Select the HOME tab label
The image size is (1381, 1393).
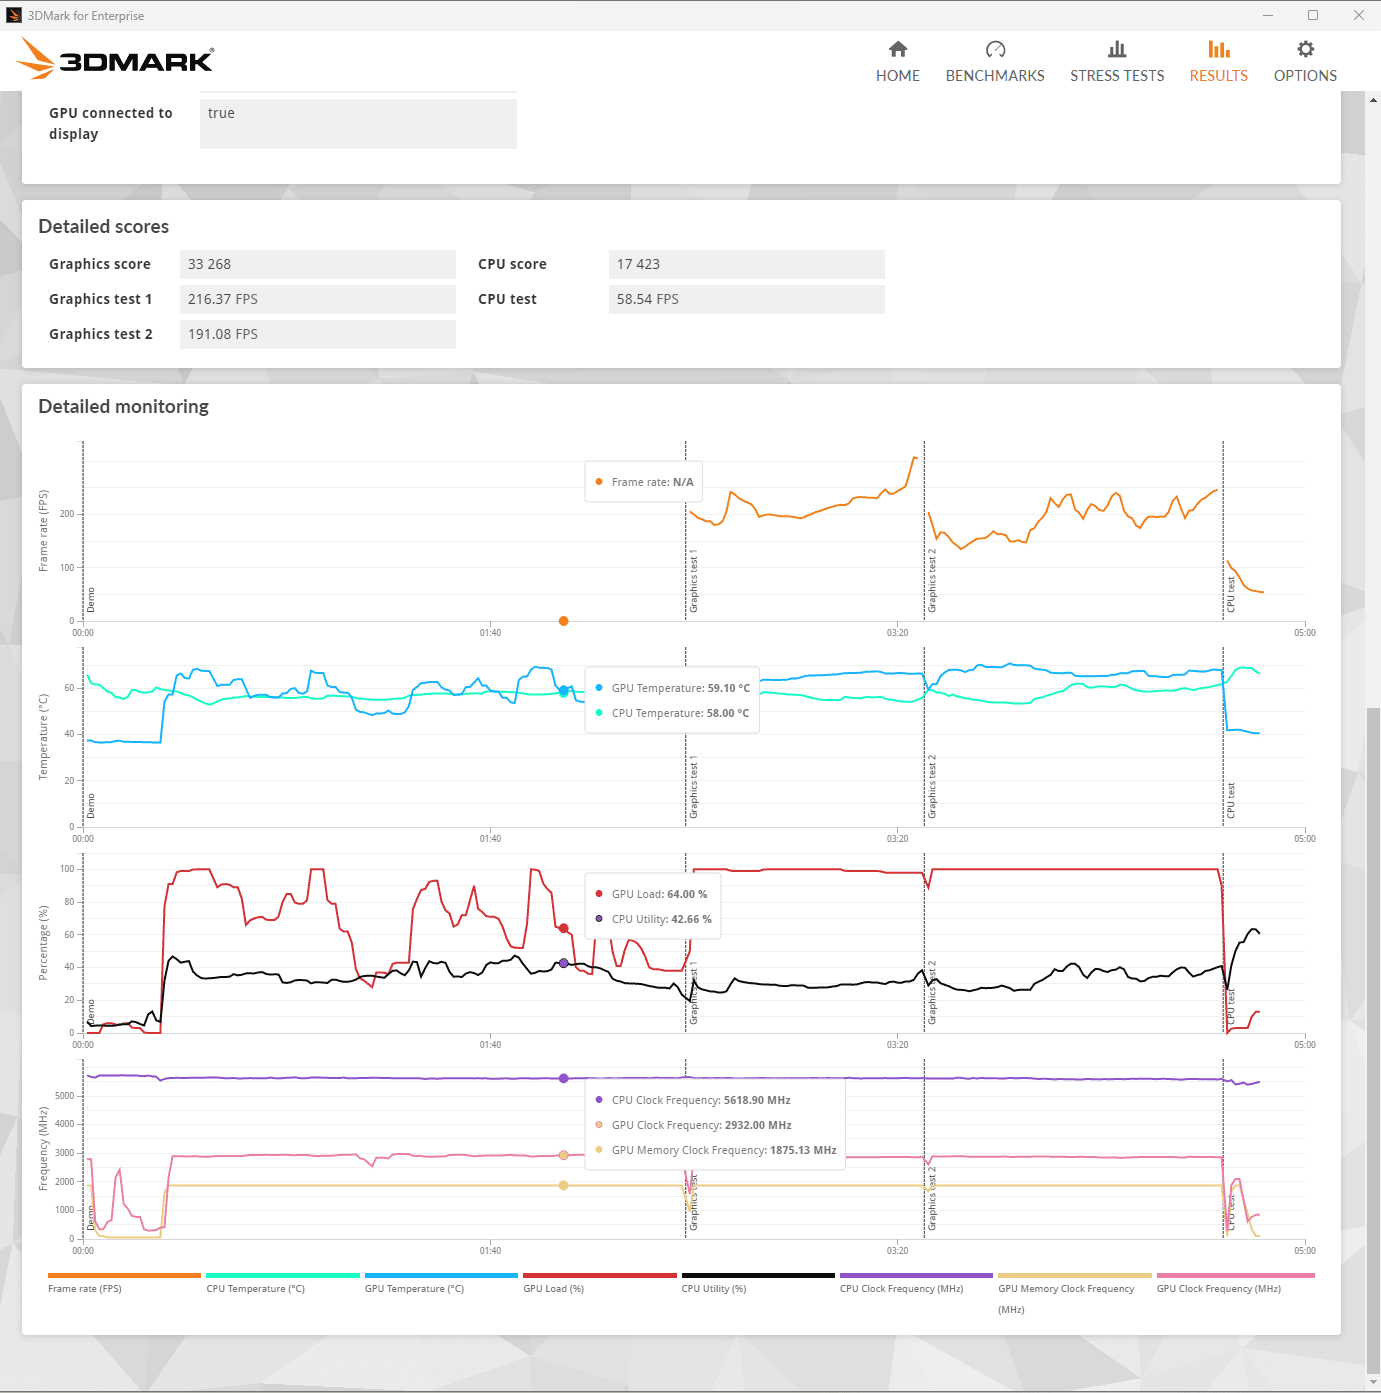coord(898,76)
